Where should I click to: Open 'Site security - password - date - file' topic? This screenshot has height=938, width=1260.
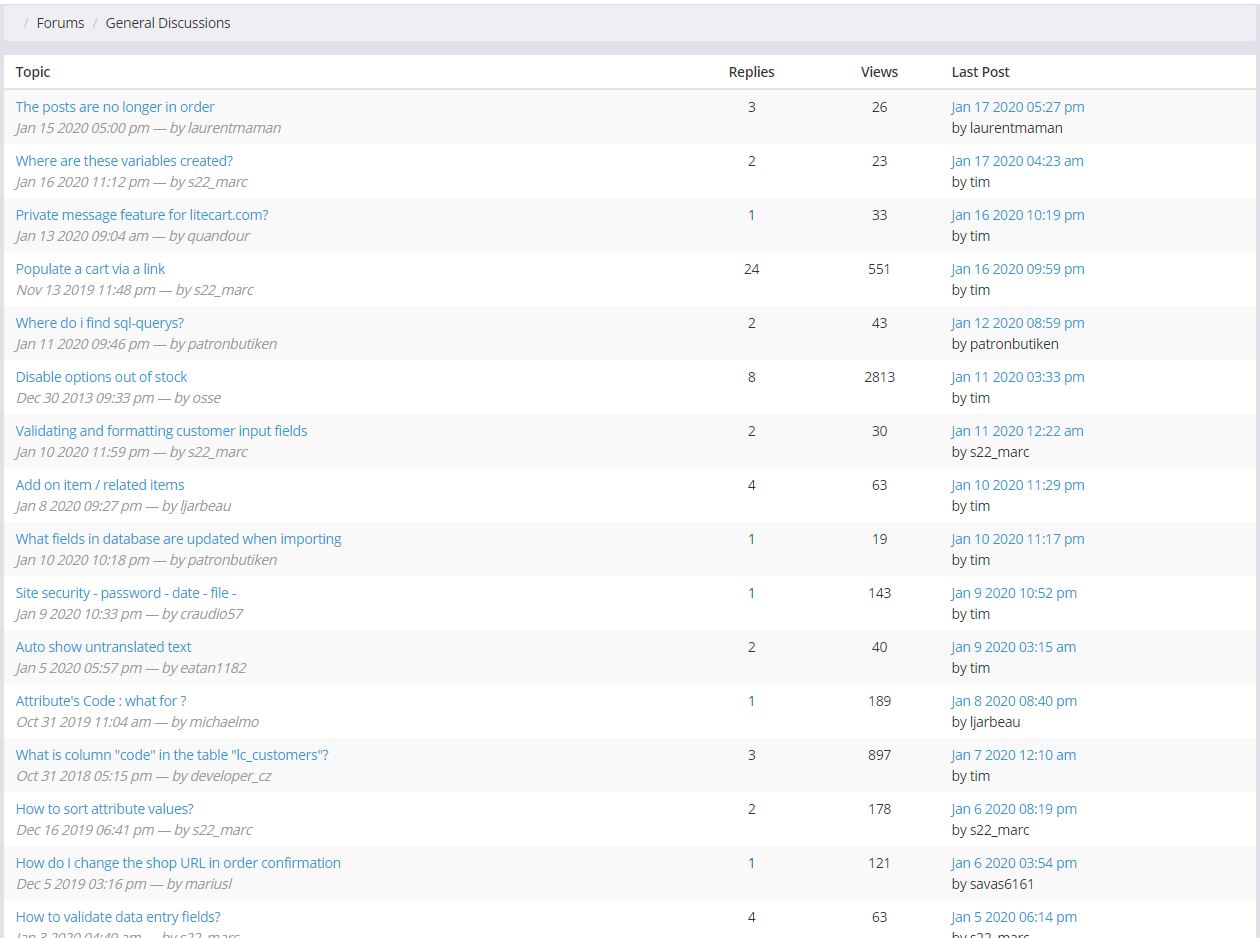[x=126, y=593]
